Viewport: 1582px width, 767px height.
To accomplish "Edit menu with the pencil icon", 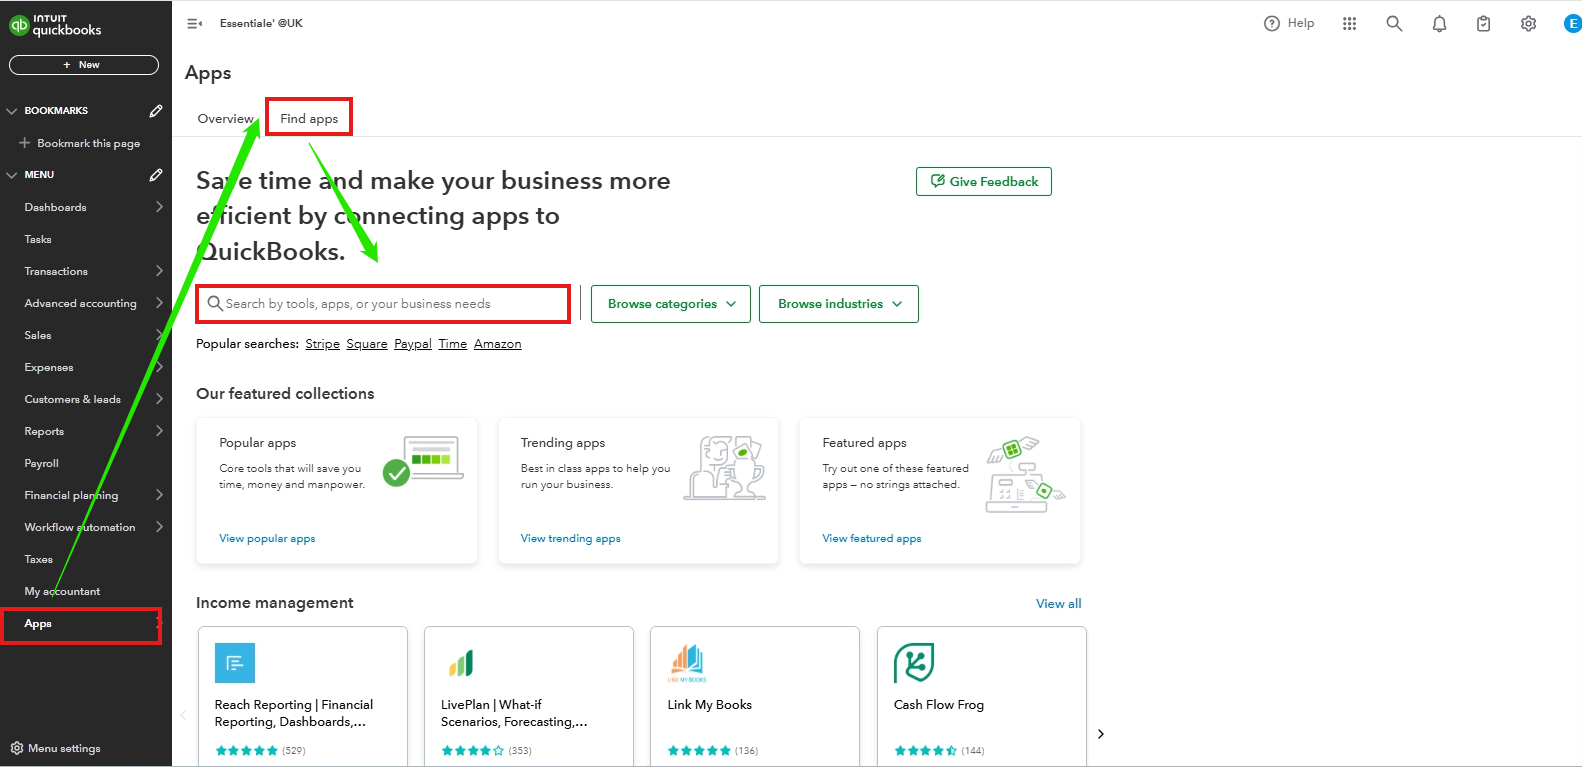I will (x=156, y=175).
